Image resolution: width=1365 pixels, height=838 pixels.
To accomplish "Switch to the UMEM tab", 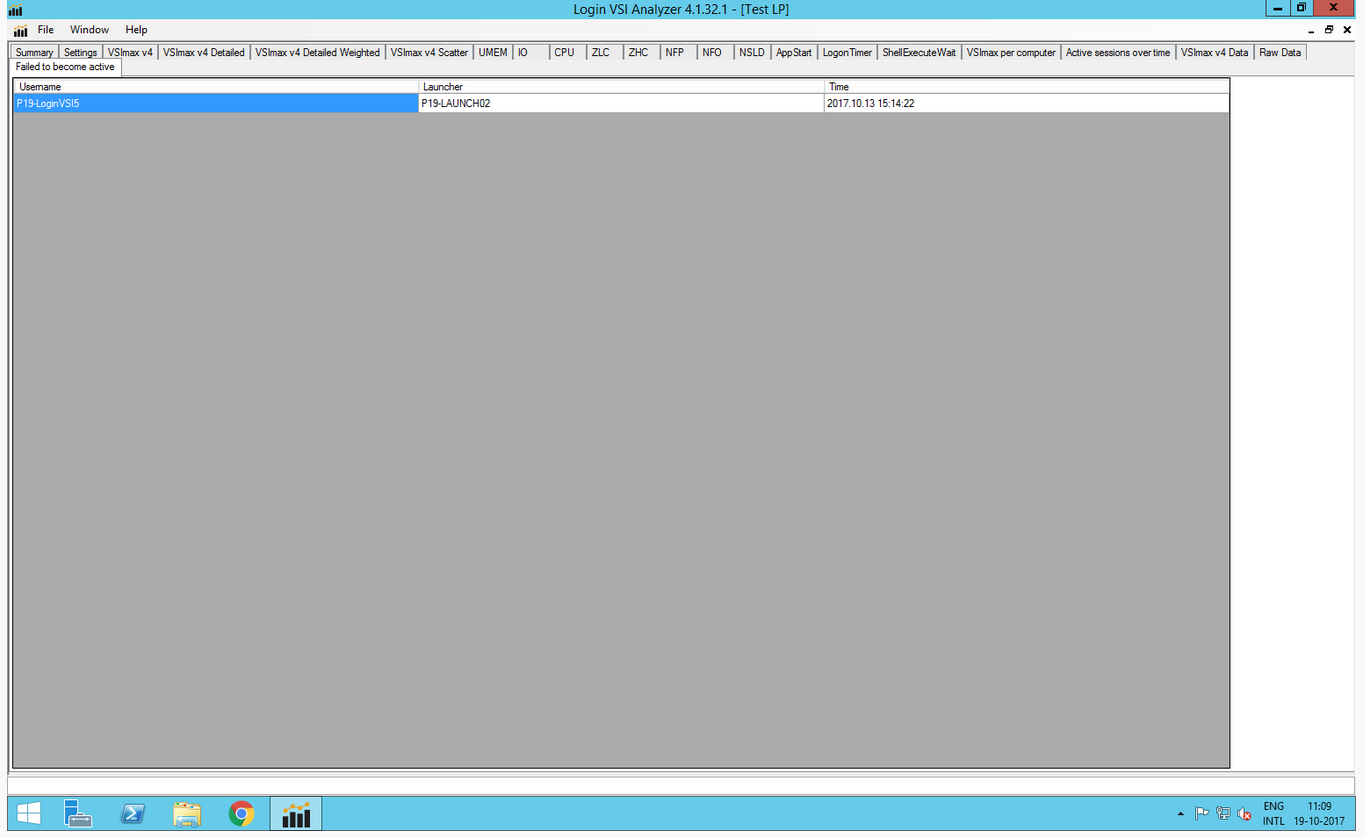I will click(x=493, y=52).
